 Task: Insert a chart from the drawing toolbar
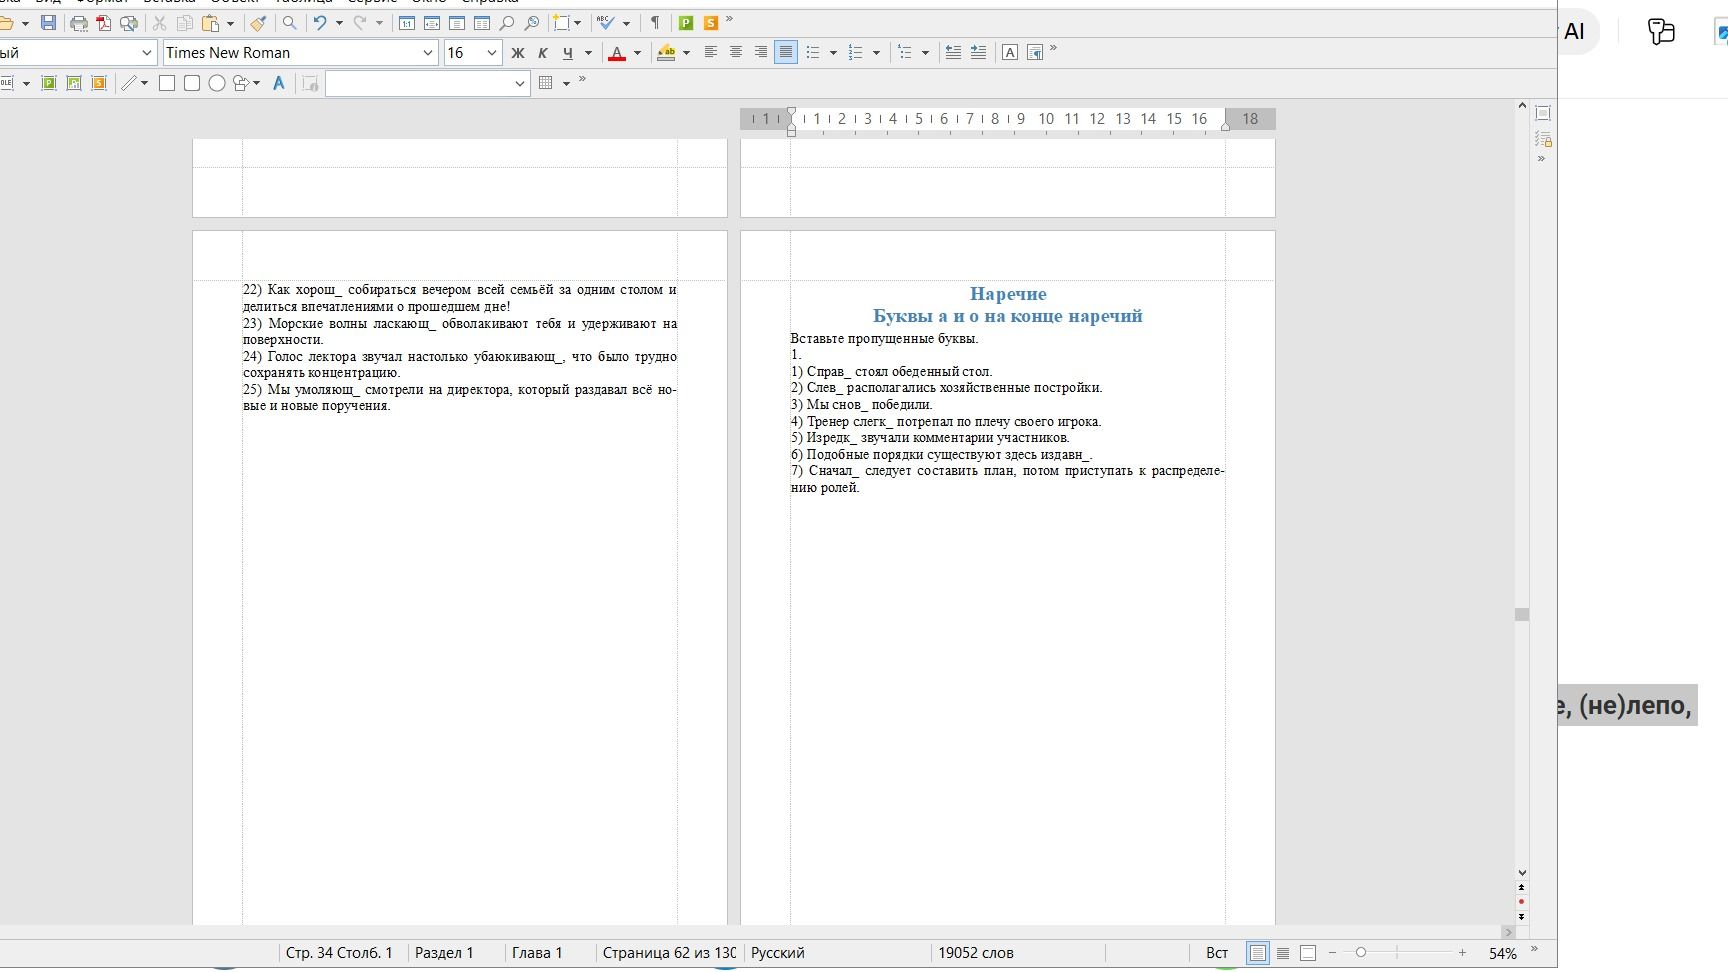coord(74,83)
